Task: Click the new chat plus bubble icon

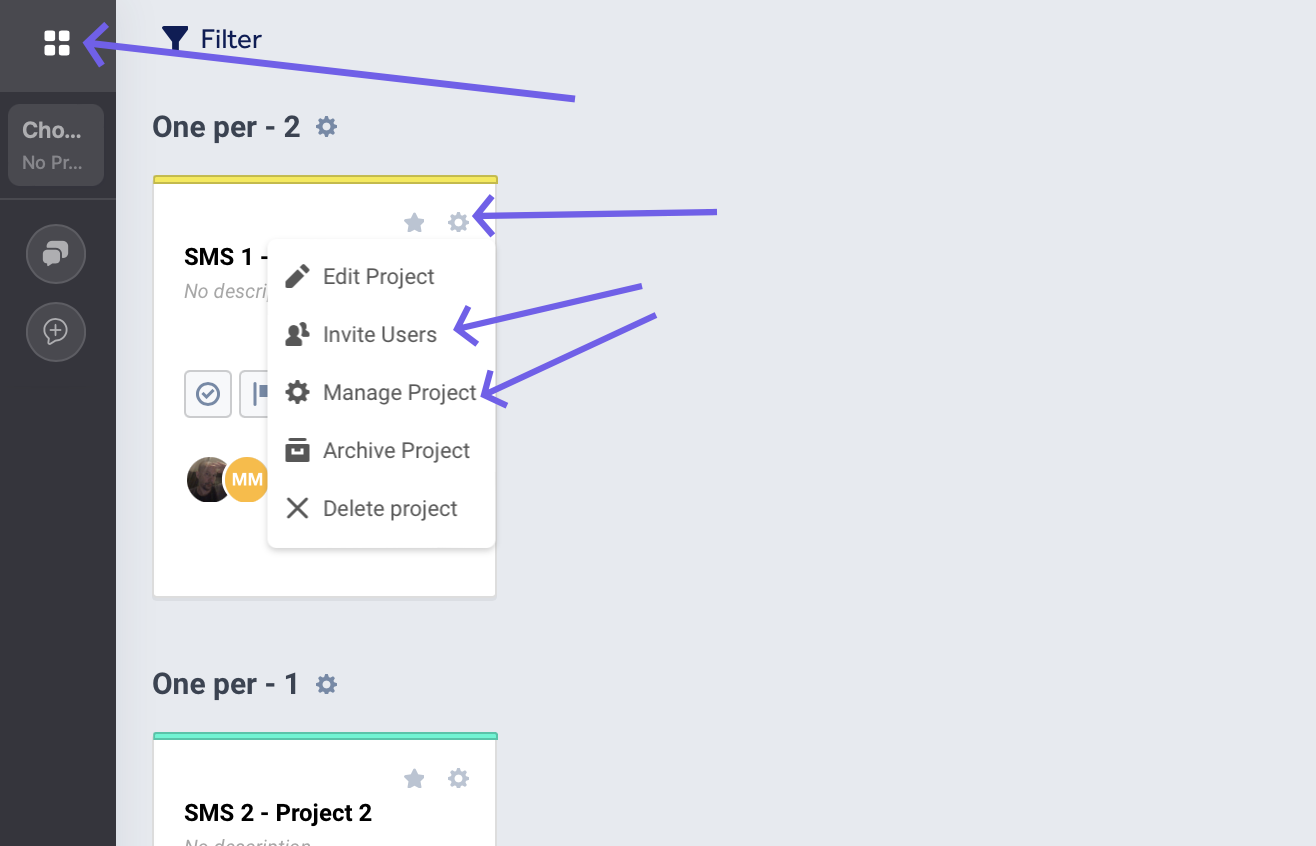Action: [x=56, y=331]
